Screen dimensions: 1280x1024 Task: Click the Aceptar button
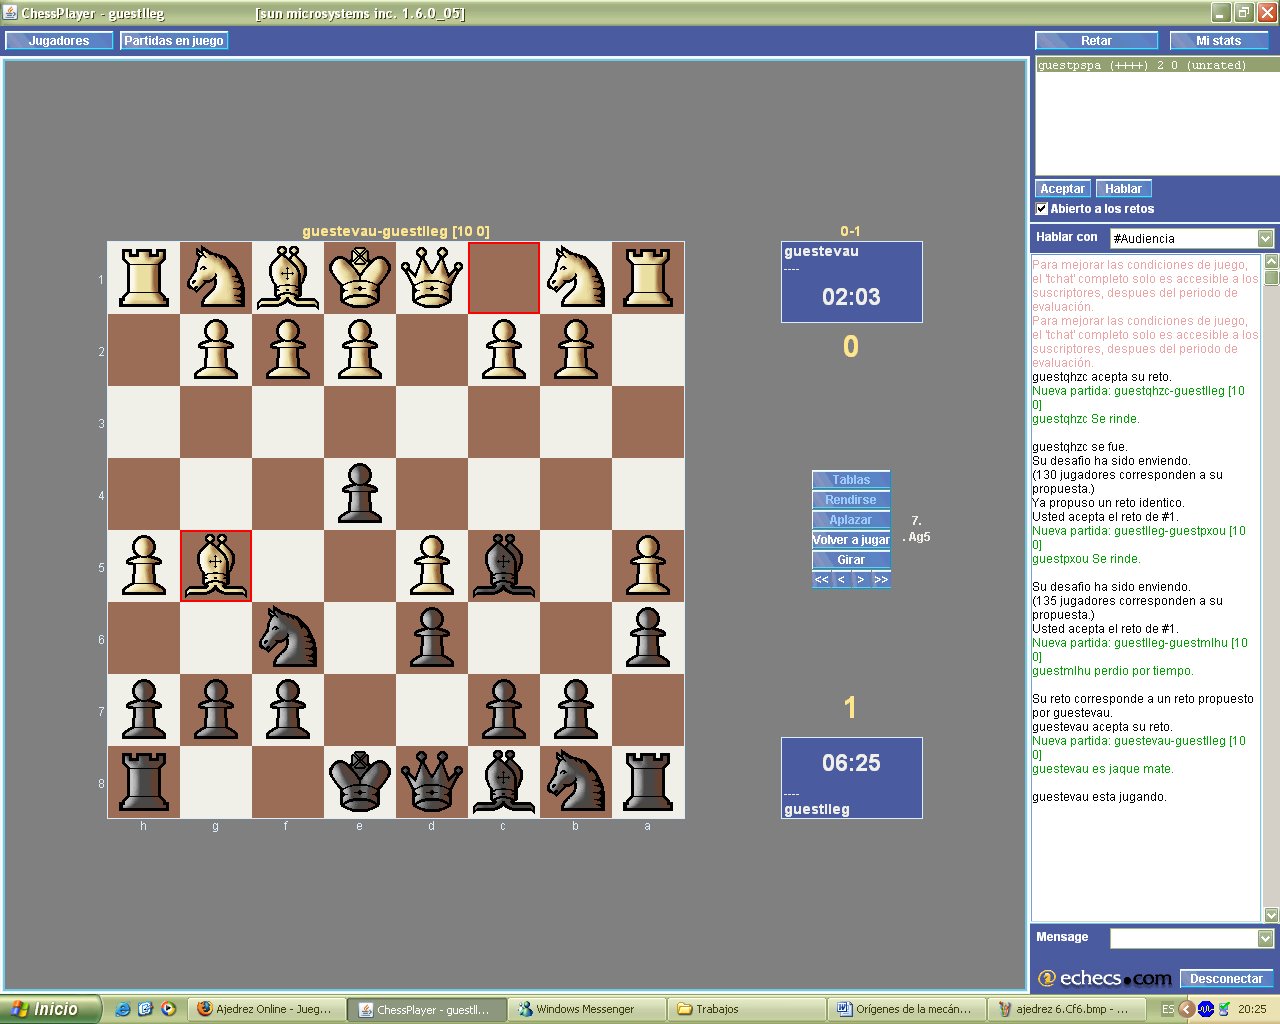(x=1062, y=189)
